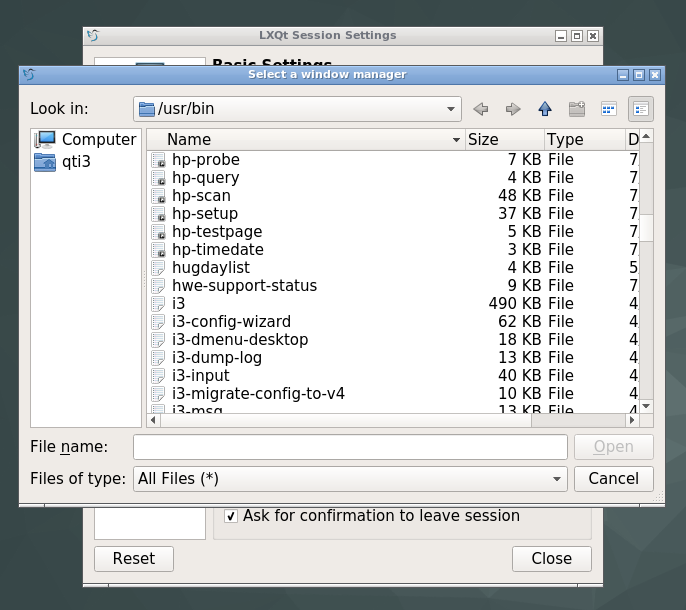Select the file named hp-query
The width and height of the screenshot is (686, 610).
[x=206, y=178]
